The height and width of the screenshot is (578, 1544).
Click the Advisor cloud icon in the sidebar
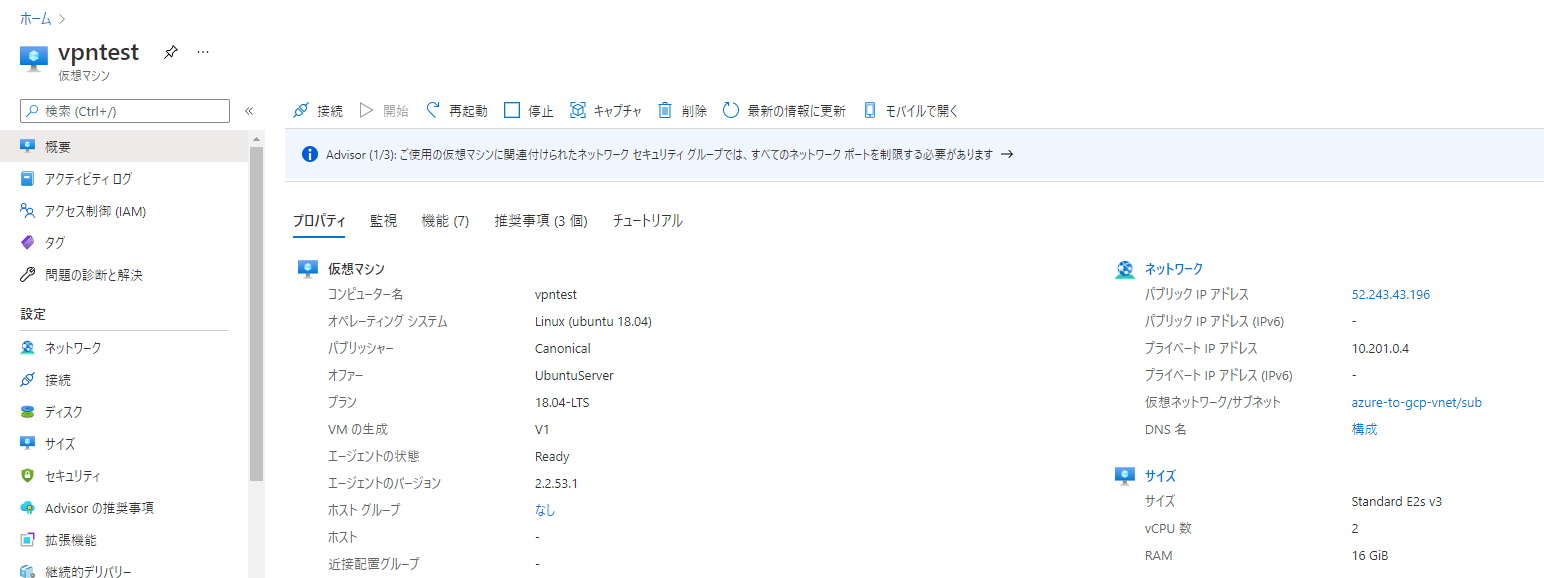[28, 508]
